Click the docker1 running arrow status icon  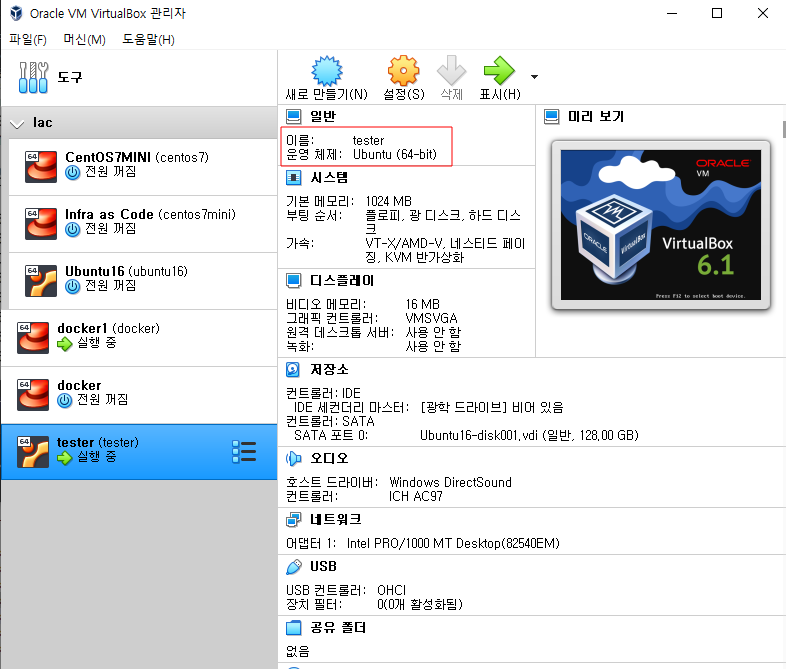click(65, 344)
